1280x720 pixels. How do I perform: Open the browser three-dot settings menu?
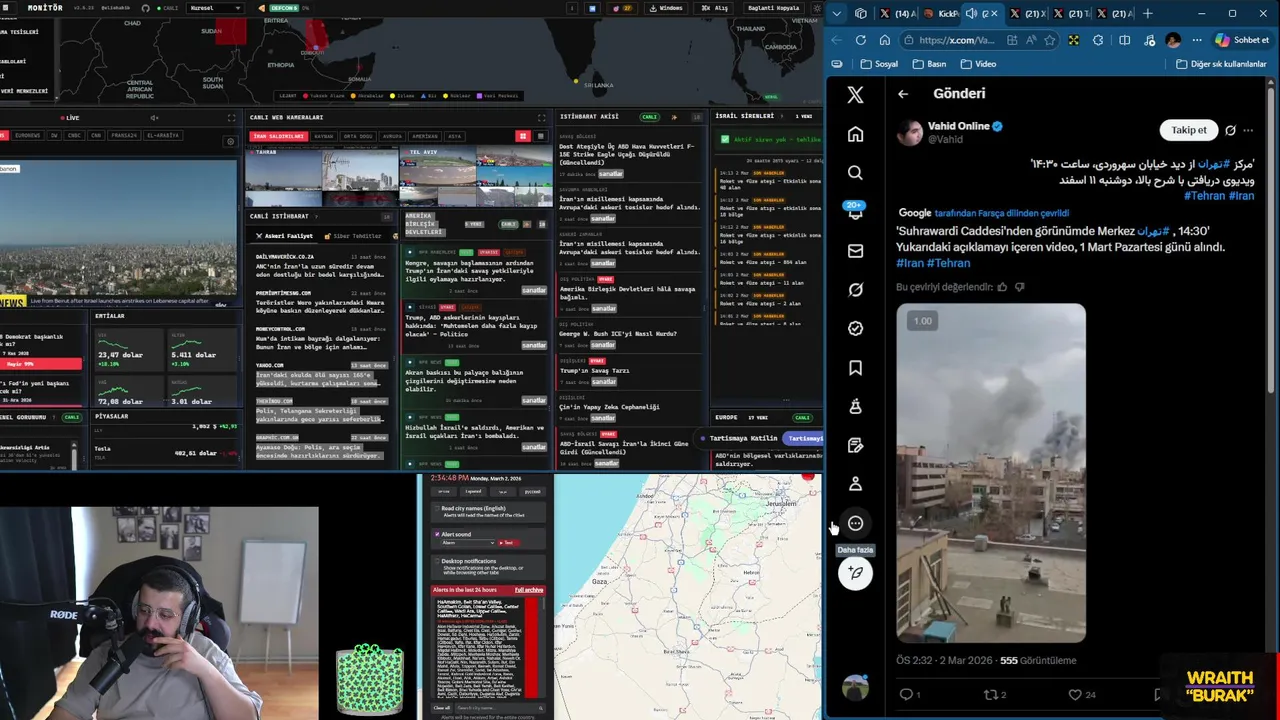[x=1197, y=40]
